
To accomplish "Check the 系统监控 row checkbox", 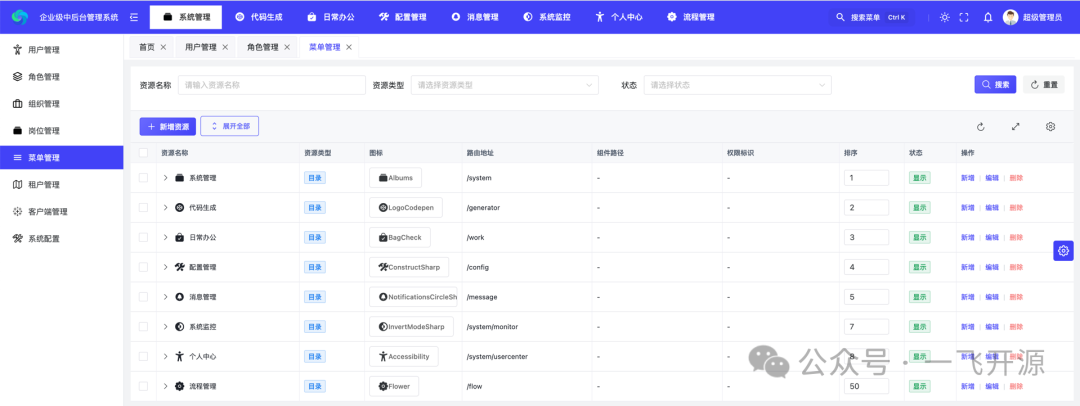I will (143, 327).
